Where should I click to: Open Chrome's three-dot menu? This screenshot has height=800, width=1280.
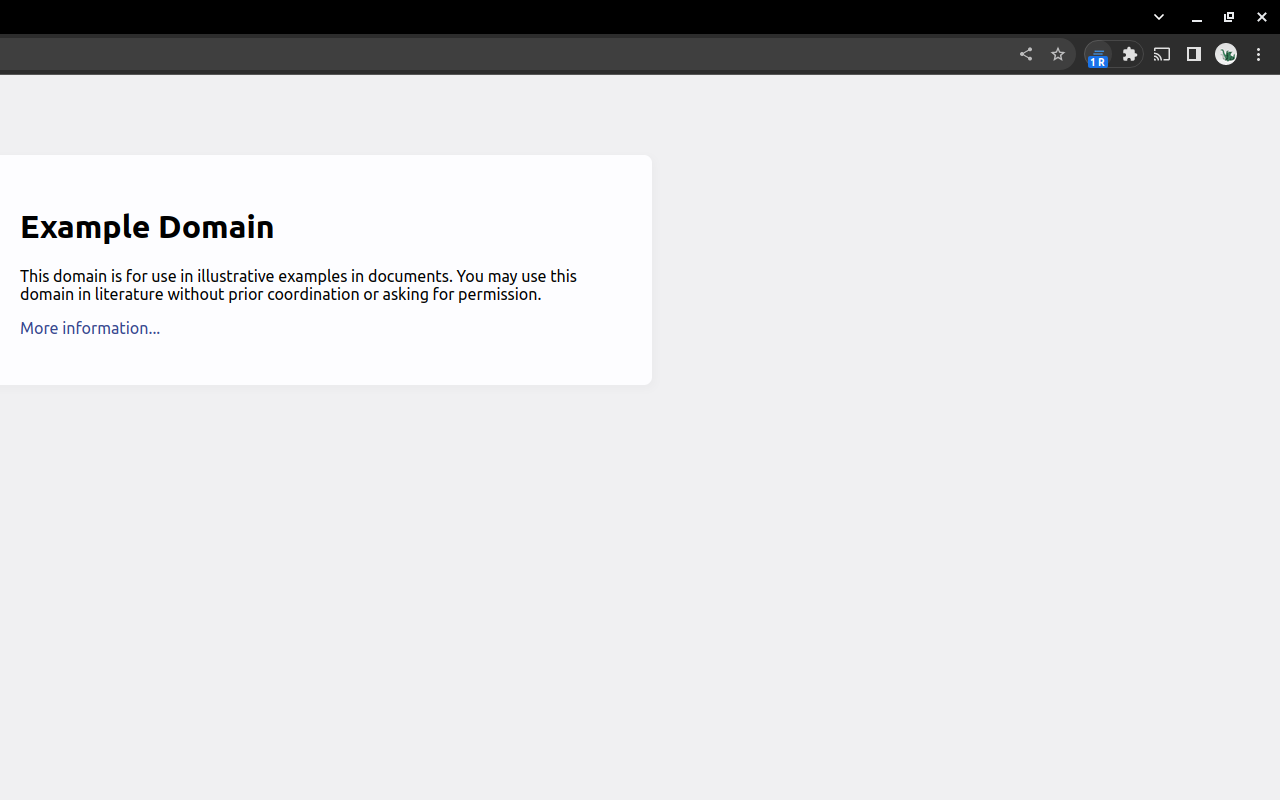tap(1258, 55)
